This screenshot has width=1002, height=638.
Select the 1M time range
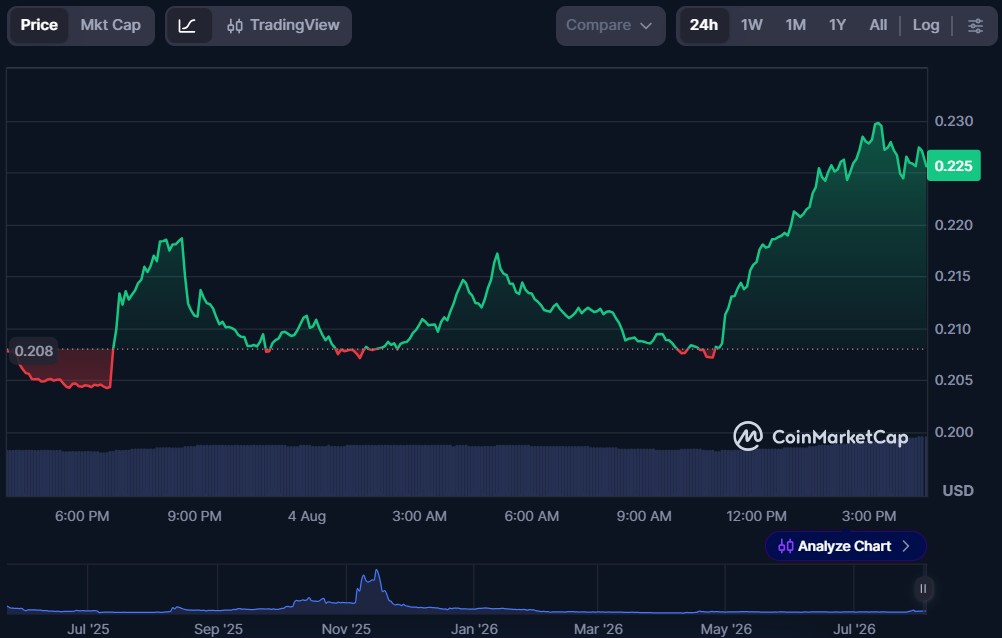(x=796, y=26)
